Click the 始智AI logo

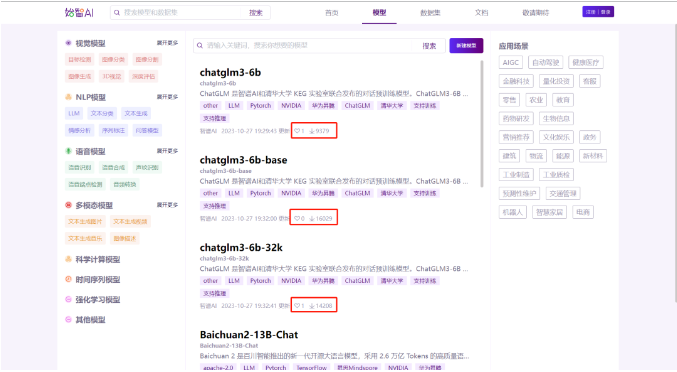click(x=79, y=13)
